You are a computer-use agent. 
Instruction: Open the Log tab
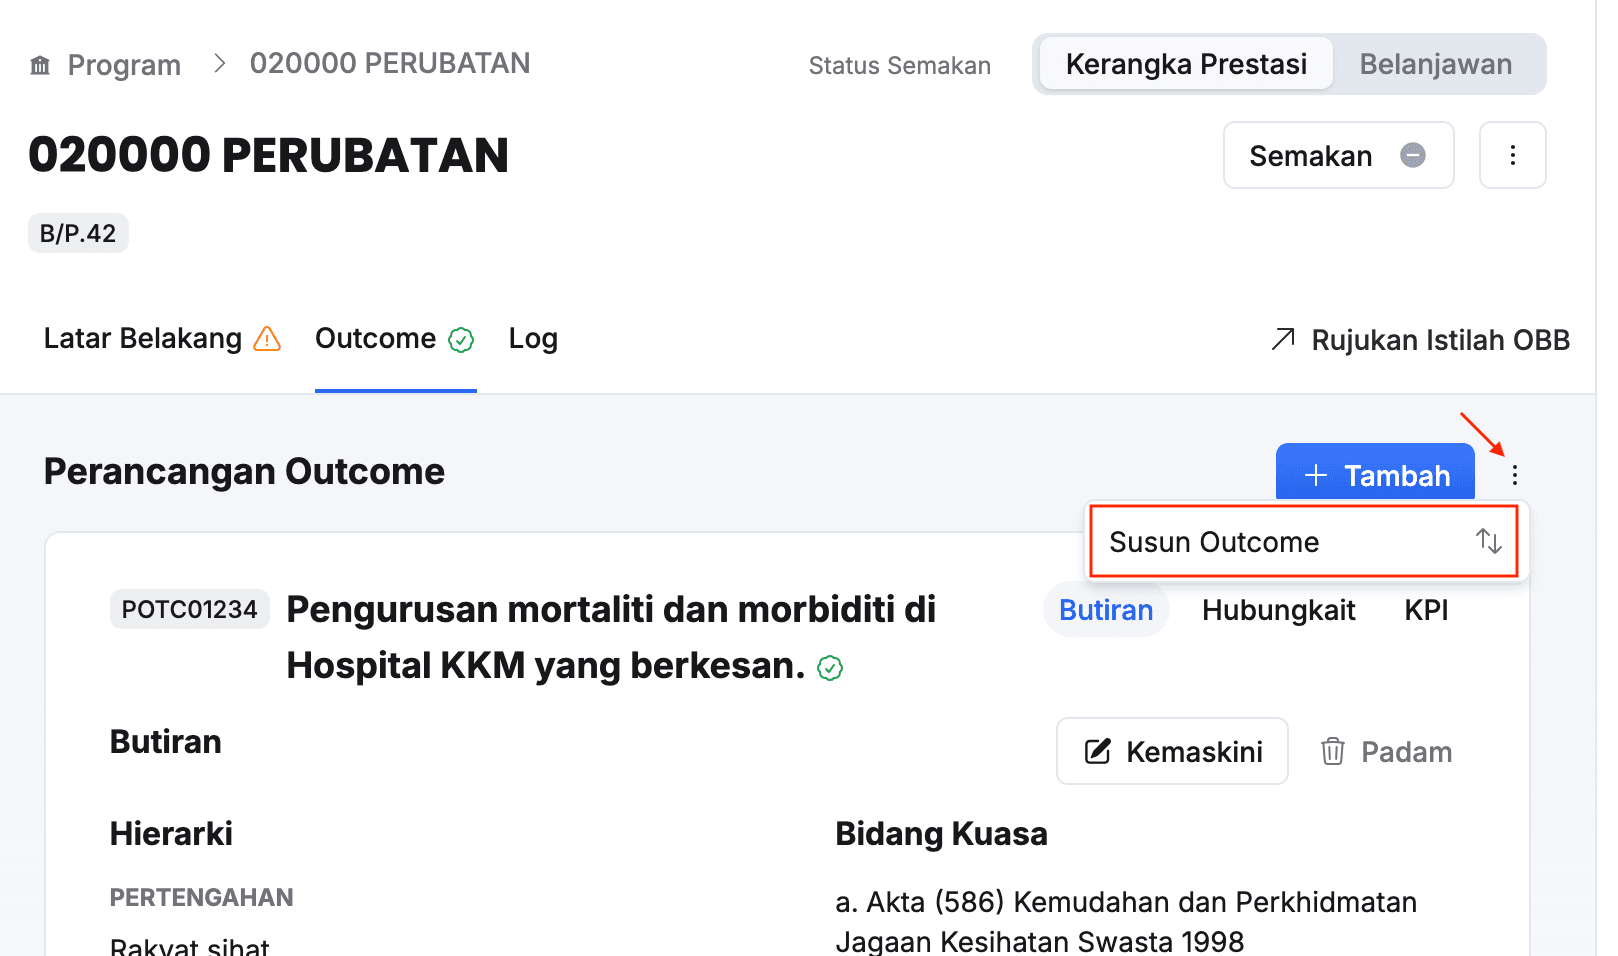tap(533, 339)
